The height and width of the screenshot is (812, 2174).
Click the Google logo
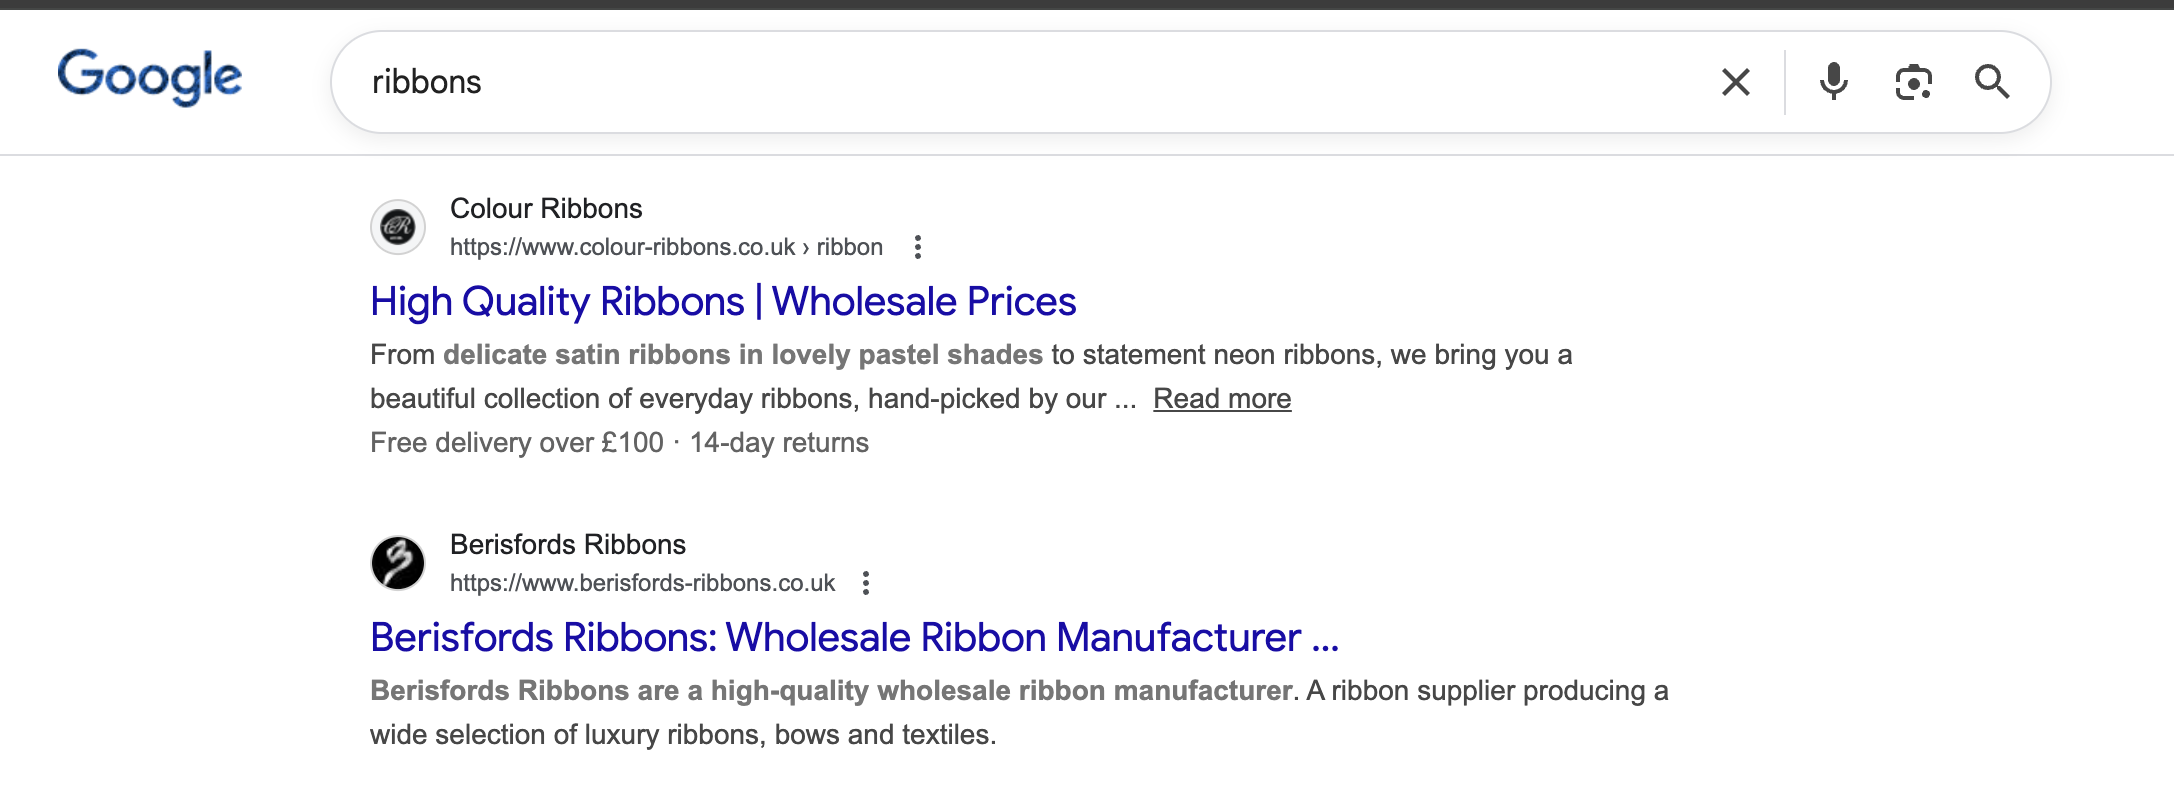click(150, 77)
